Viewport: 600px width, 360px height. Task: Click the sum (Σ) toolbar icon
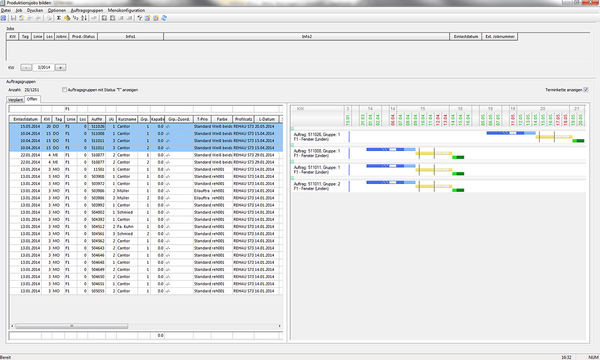(59, 18)
